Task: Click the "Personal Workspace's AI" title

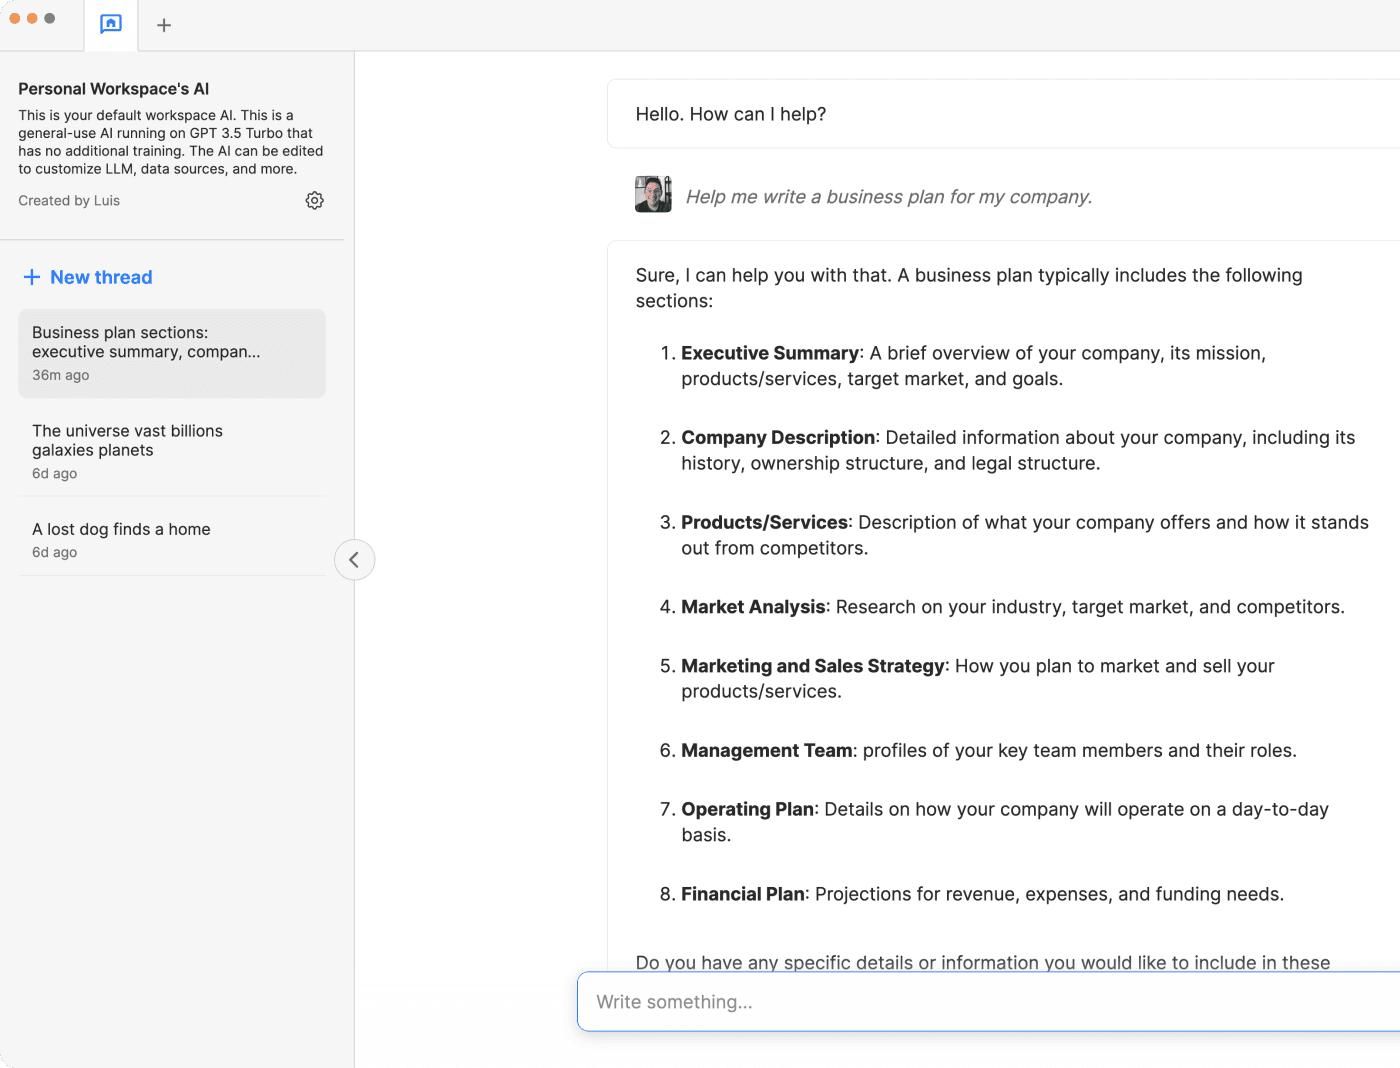Action: [x=114, y=89]
